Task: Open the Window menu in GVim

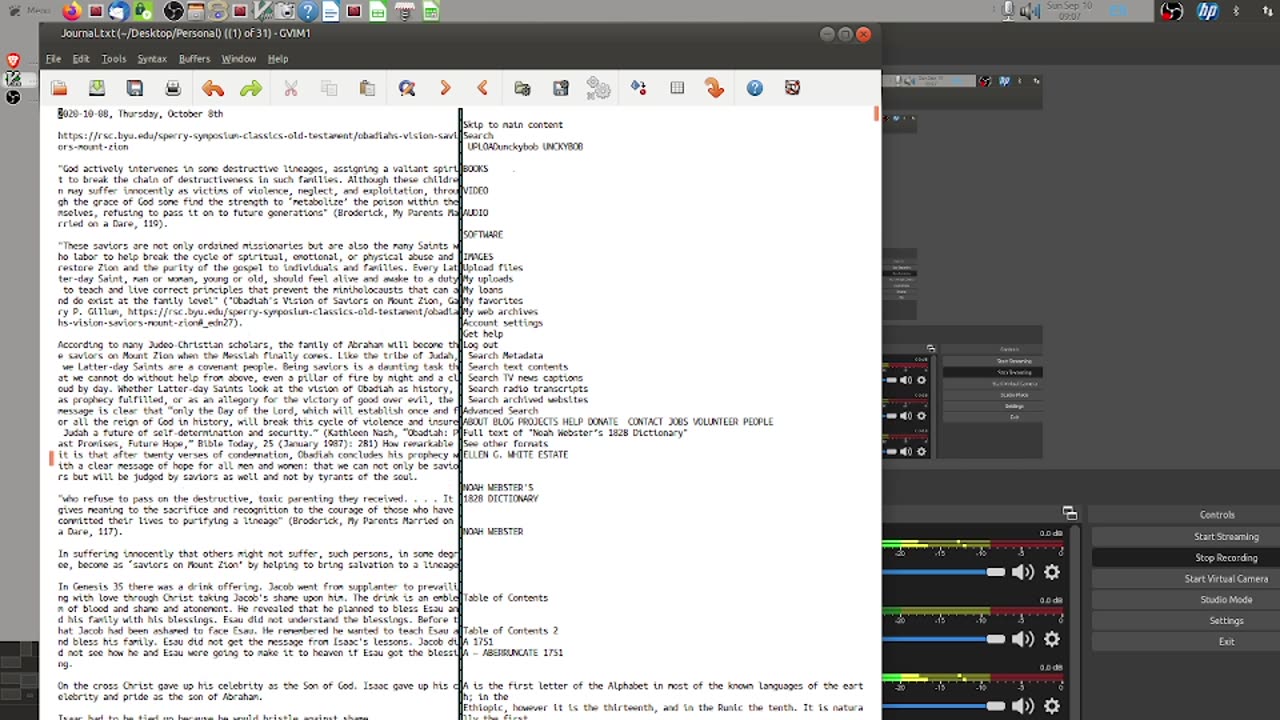Action: tap(239, 59)
